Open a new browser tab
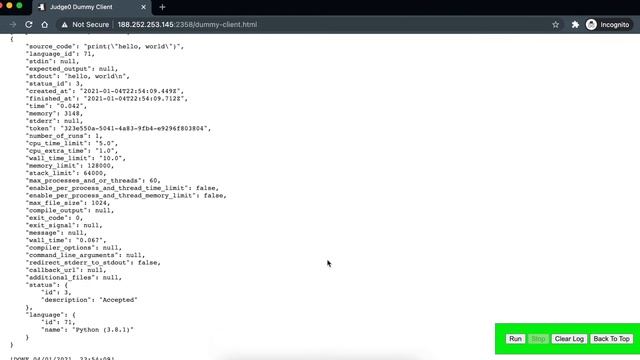640x360 pixels. coord(162,7)
